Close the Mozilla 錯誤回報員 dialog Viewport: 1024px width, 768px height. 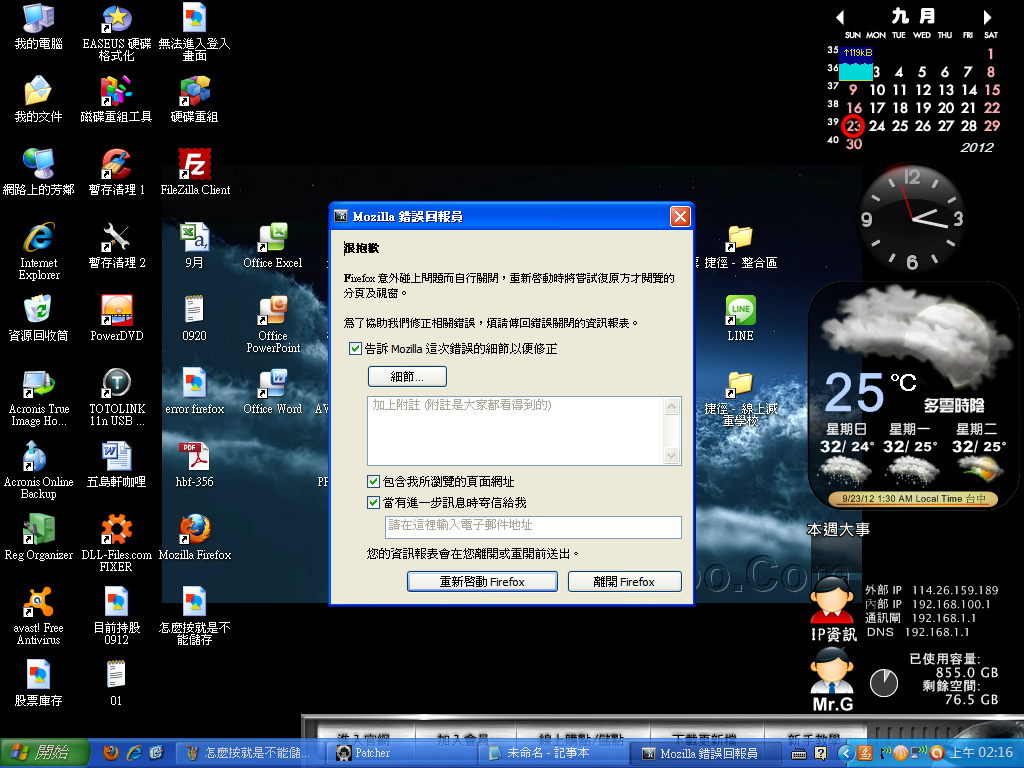[680, 216]
